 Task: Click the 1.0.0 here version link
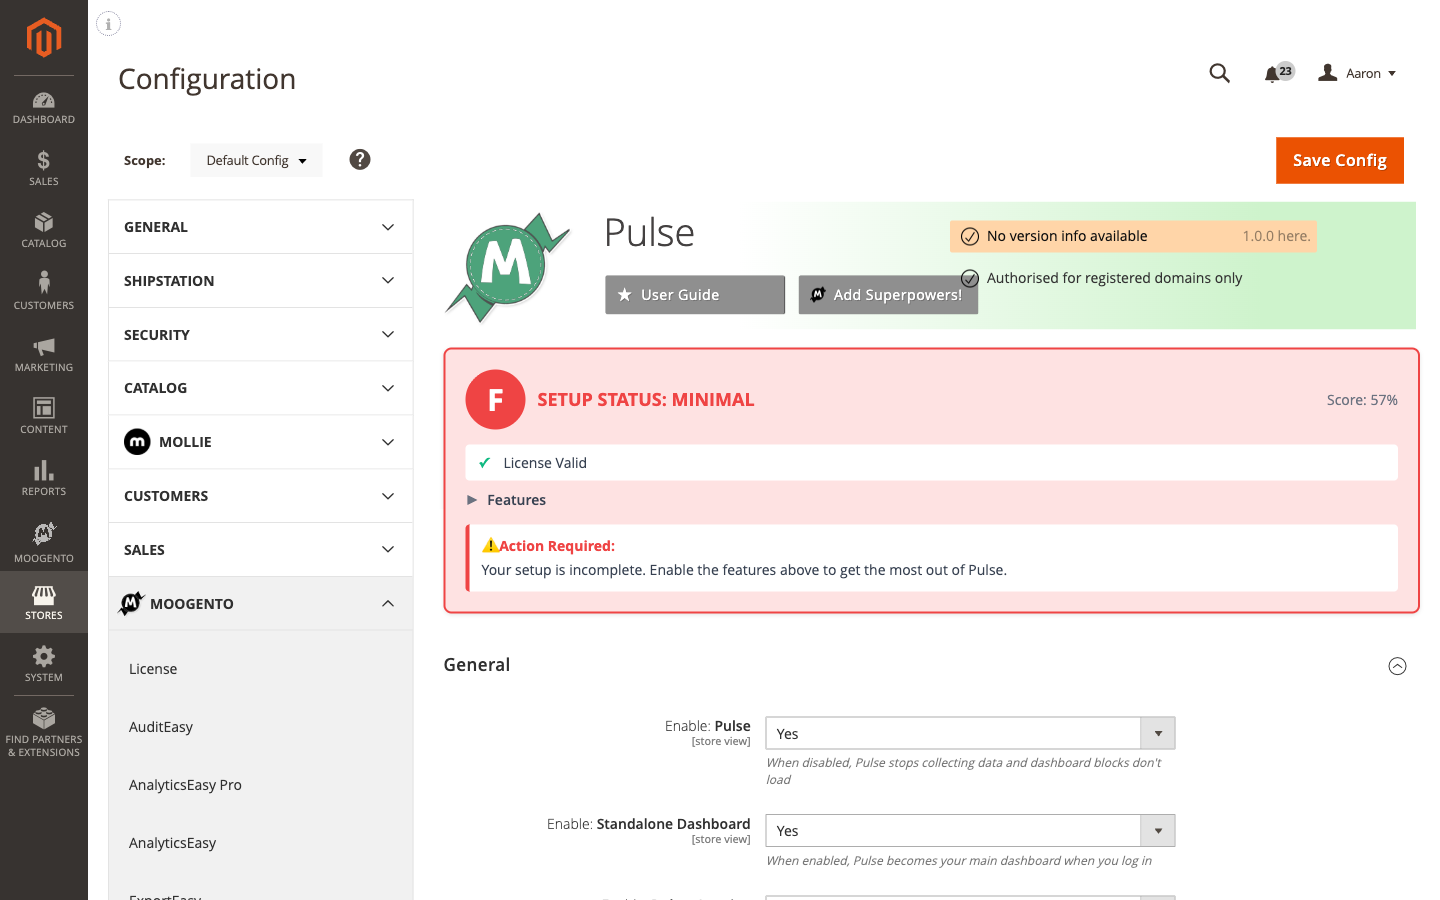[x=1276, y=236]
